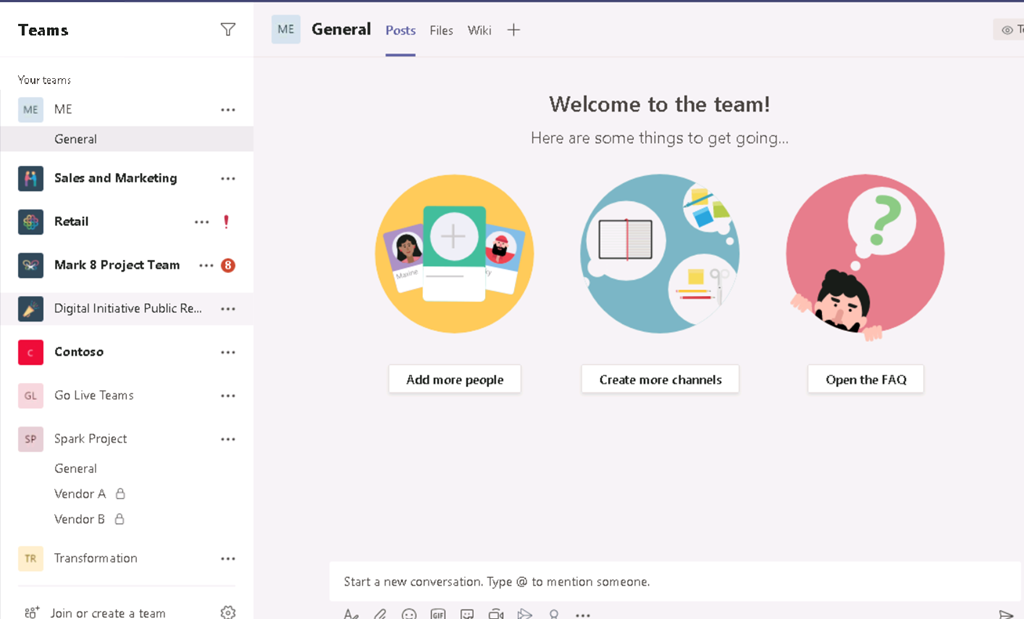
Task: Click the SP Spark Project avatar
Action: coord(31,439)
